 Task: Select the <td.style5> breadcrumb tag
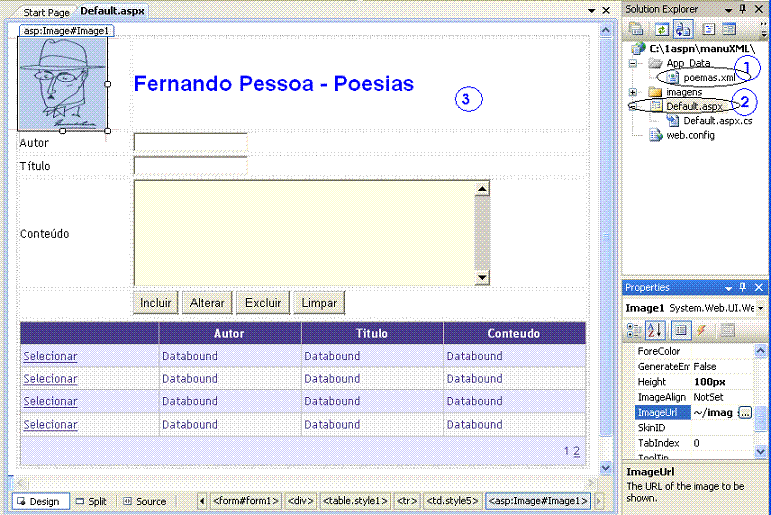pyautogui.click(x=452, y=501)
